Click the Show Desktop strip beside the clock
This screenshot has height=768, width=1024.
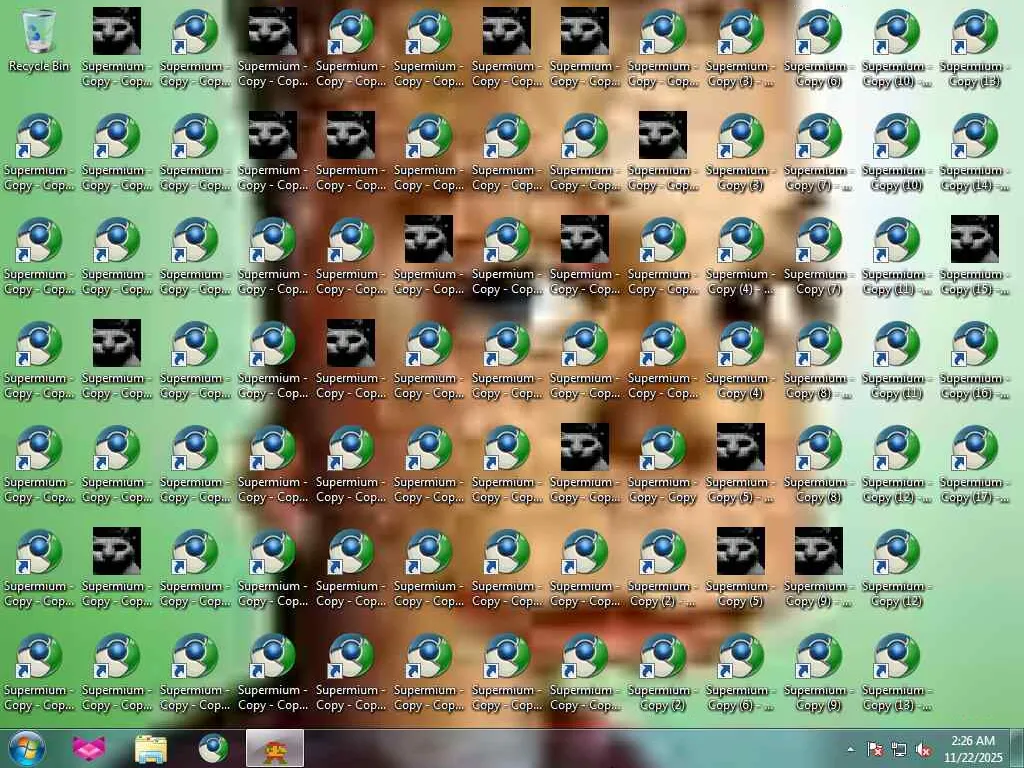(x=1017, y=748)
